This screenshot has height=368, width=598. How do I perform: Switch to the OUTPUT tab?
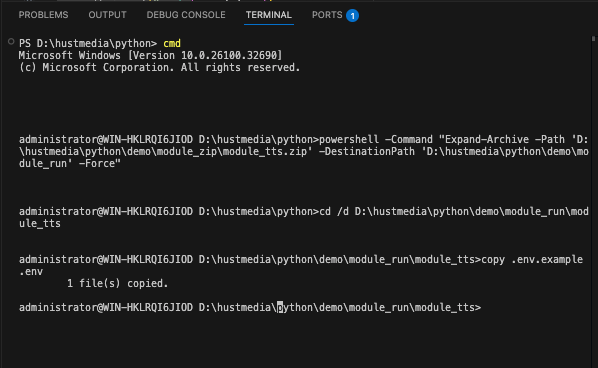click(107, 15)
